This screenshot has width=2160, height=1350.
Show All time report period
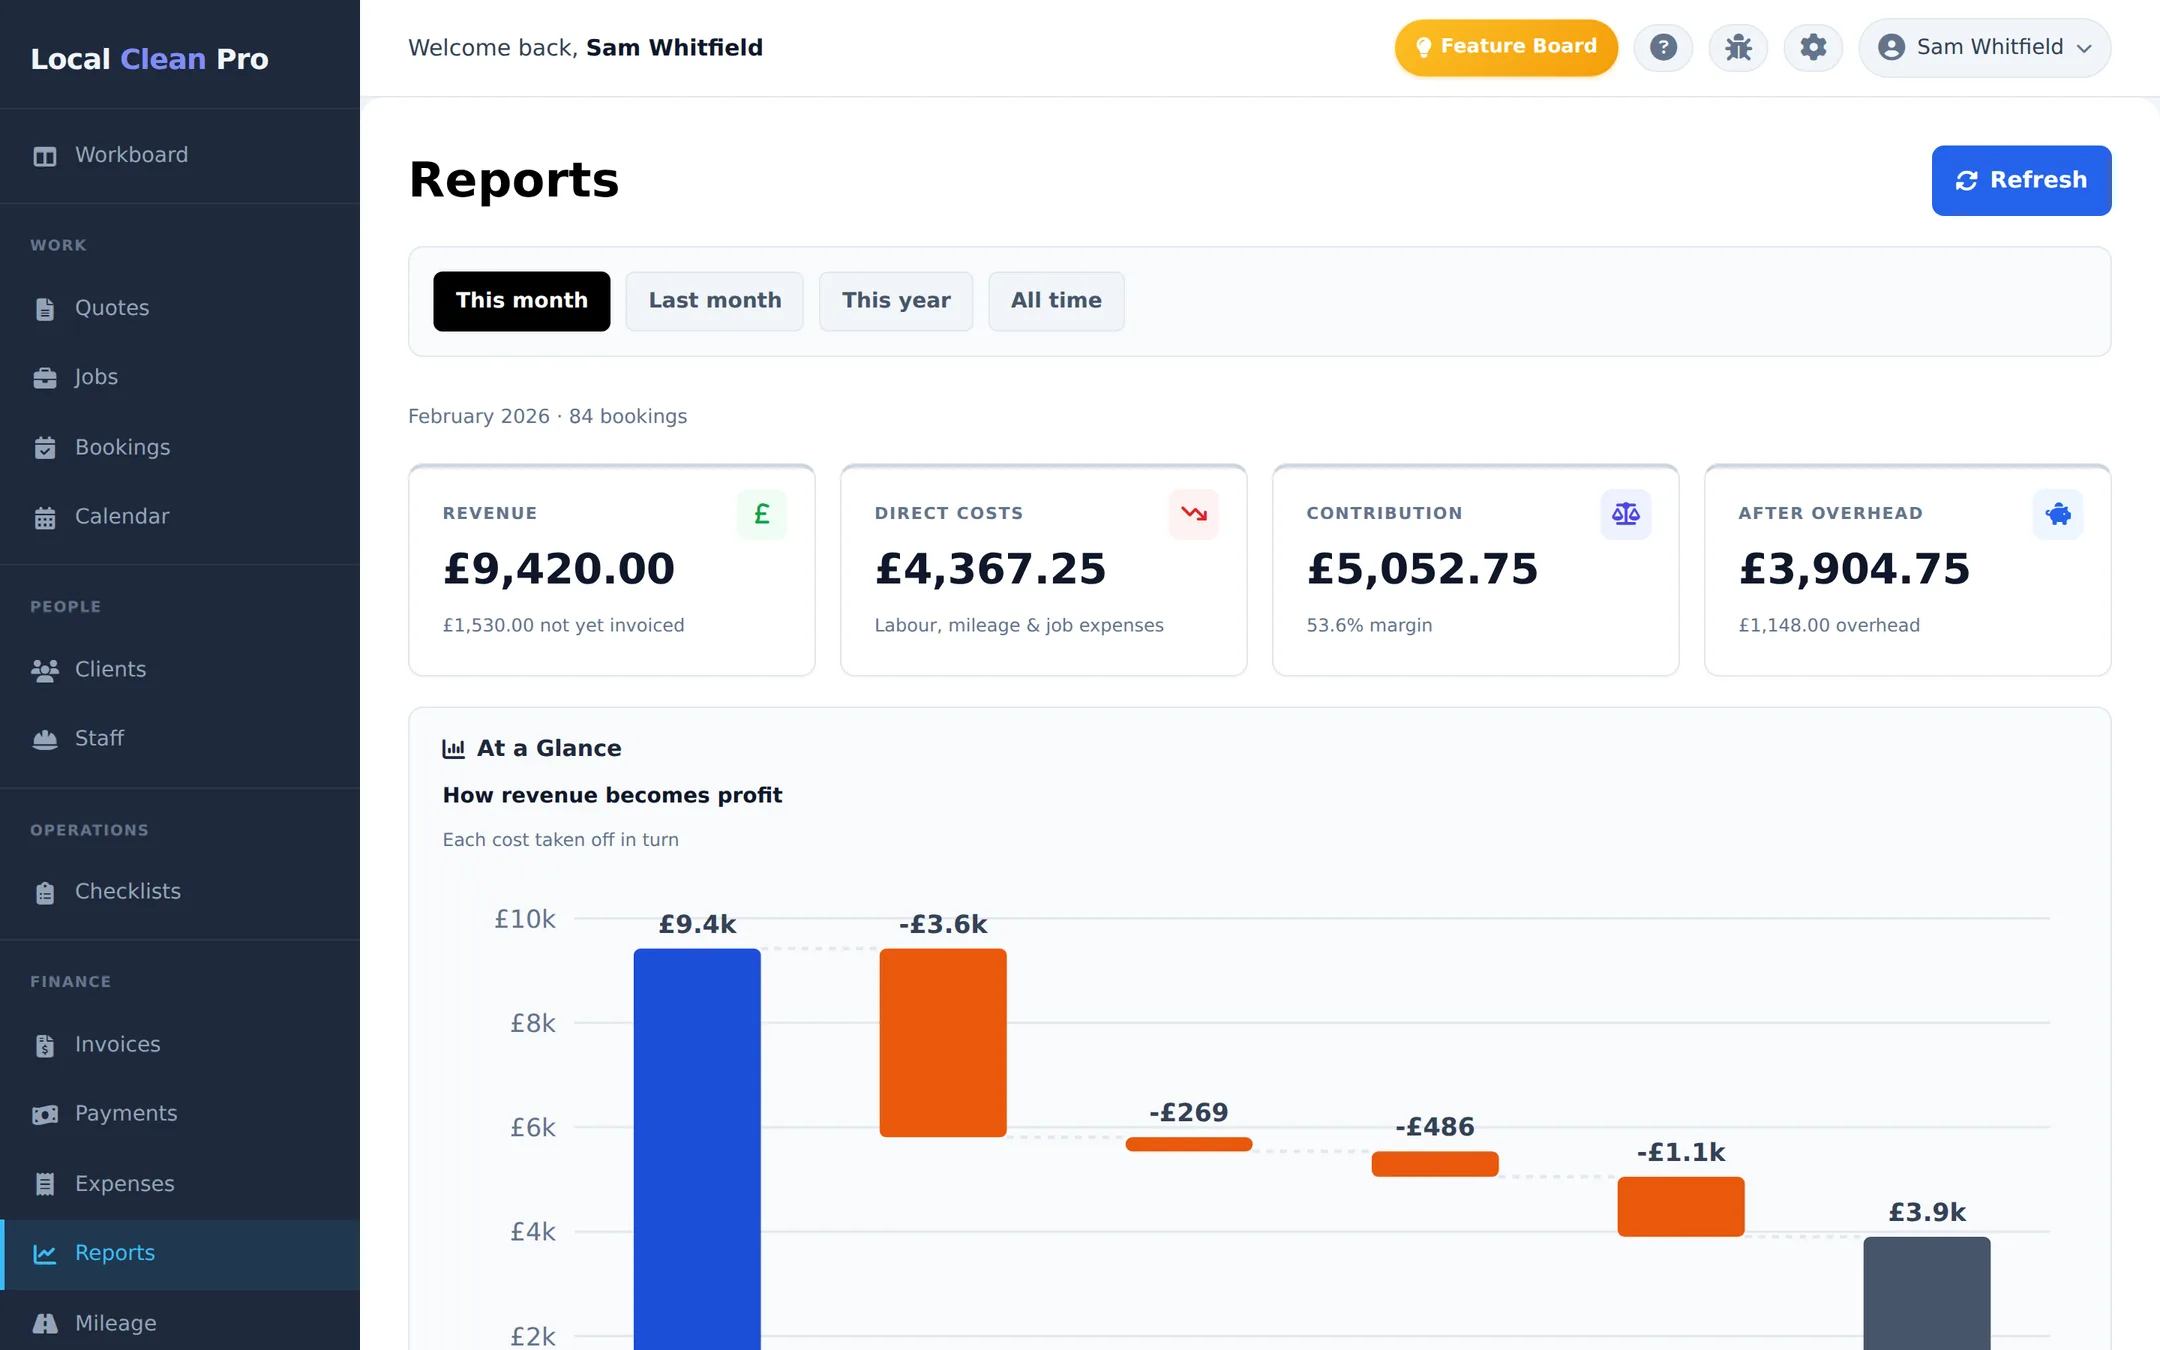(1056, 301)
